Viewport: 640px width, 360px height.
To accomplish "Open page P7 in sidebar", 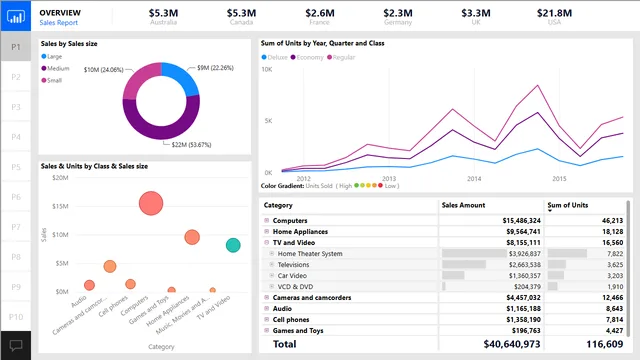I will pyautogui.click(x=16, y=227).
